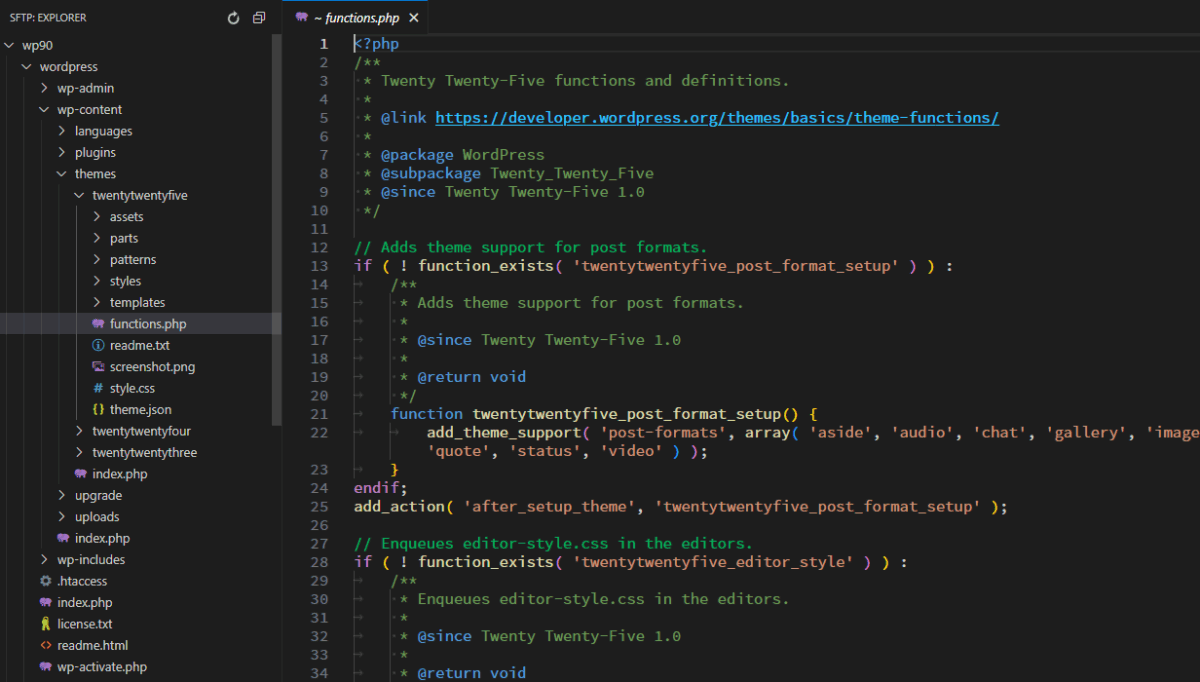Expand the upgrade folder
Screen dimensions: 1200x682
click(63, 495)
